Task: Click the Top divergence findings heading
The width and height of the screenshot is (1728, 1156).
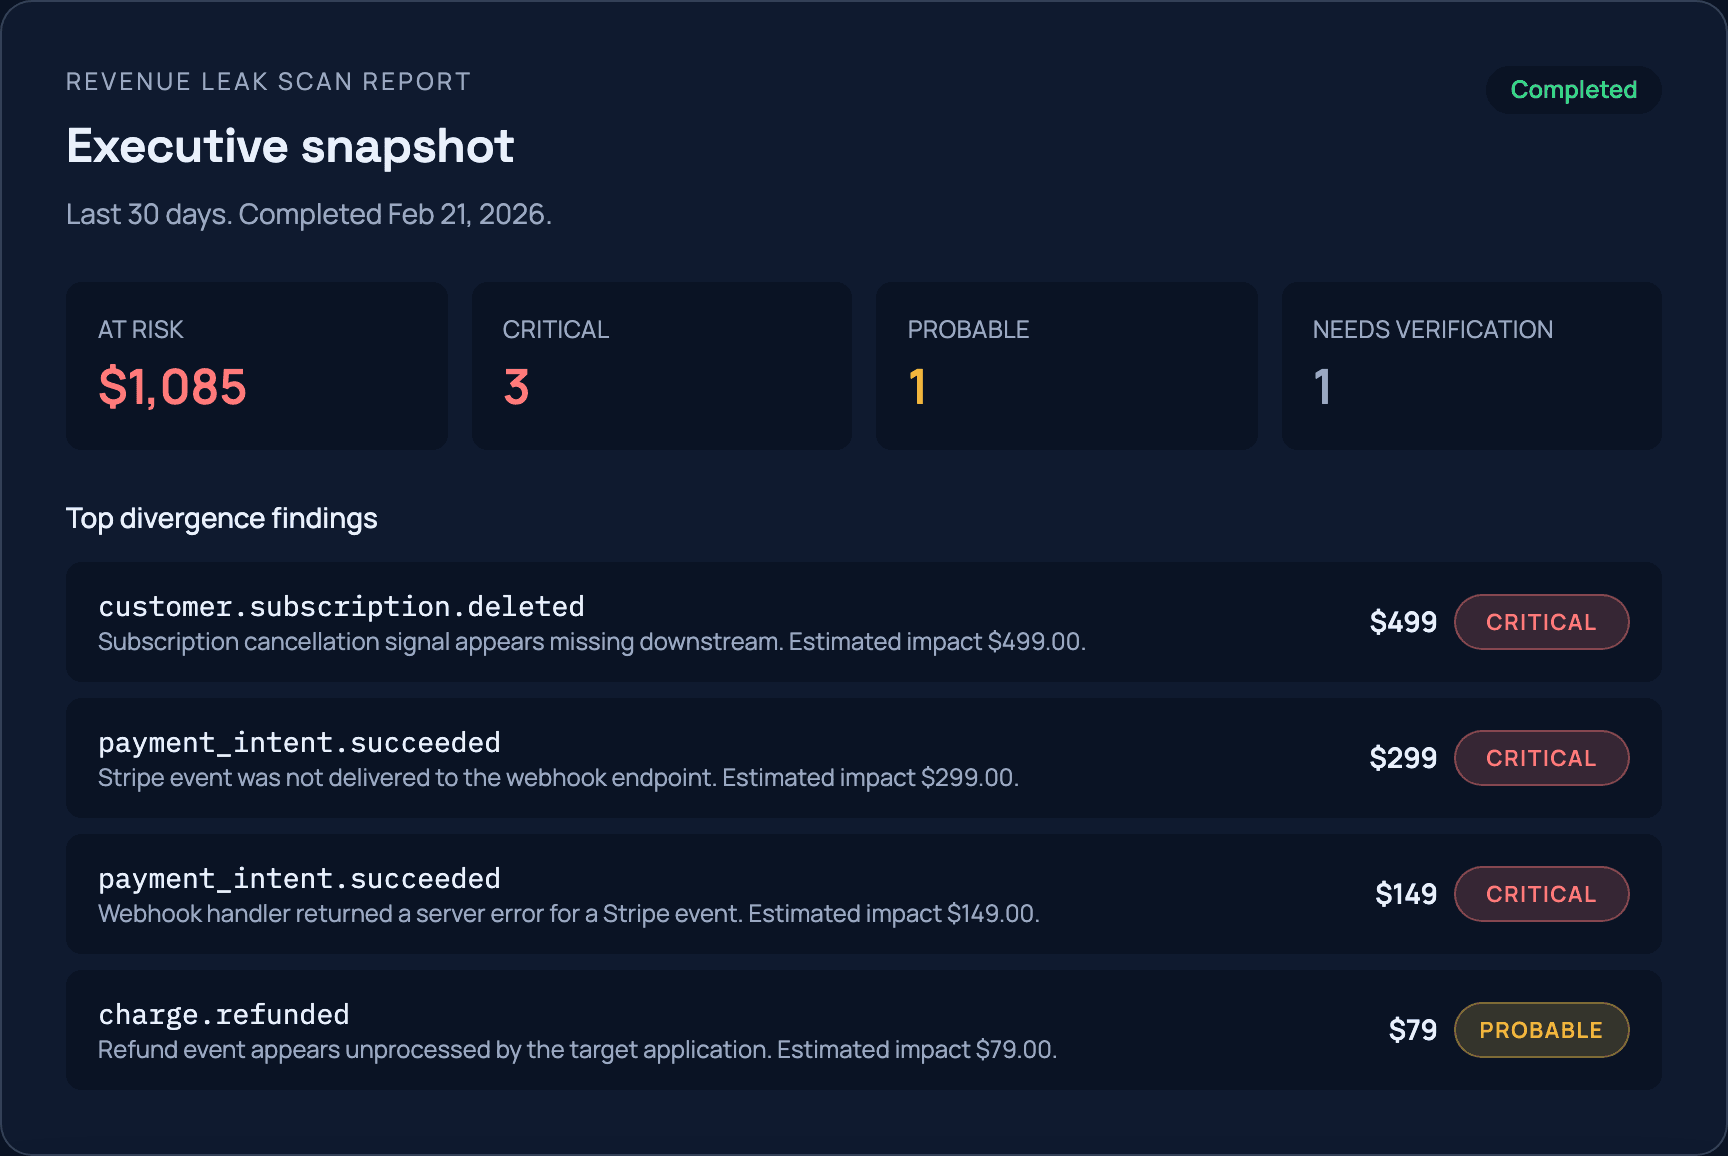Action: pyautogui.click(x=221, y=518)
